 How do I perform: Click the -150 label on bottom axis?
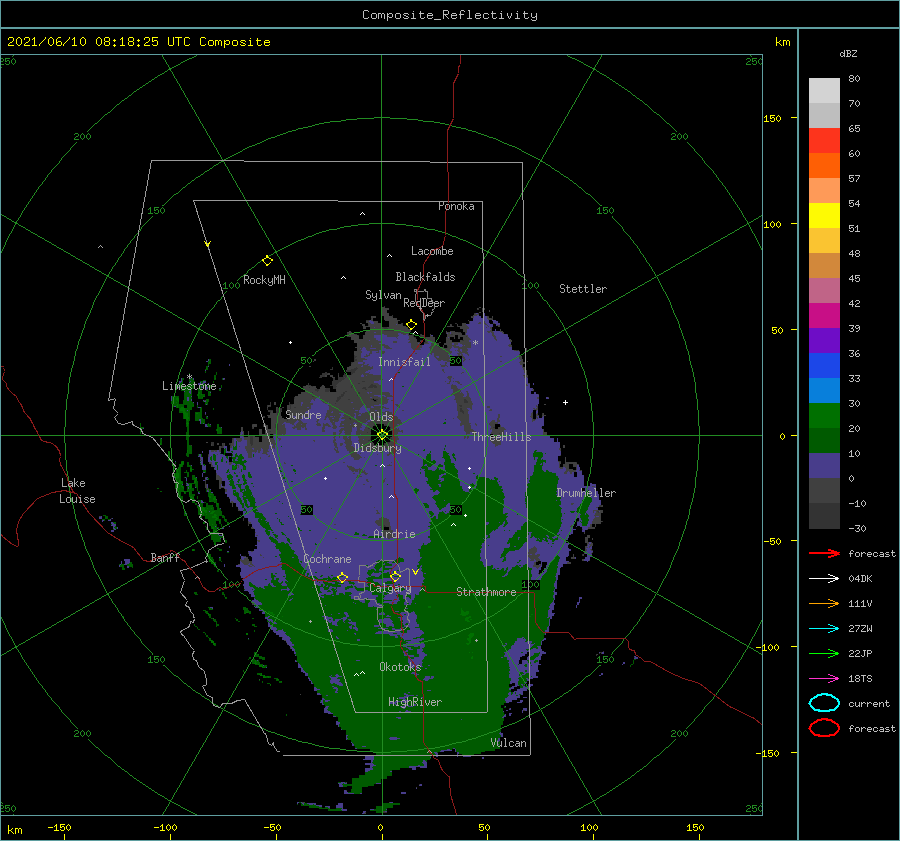coord(59,827)
